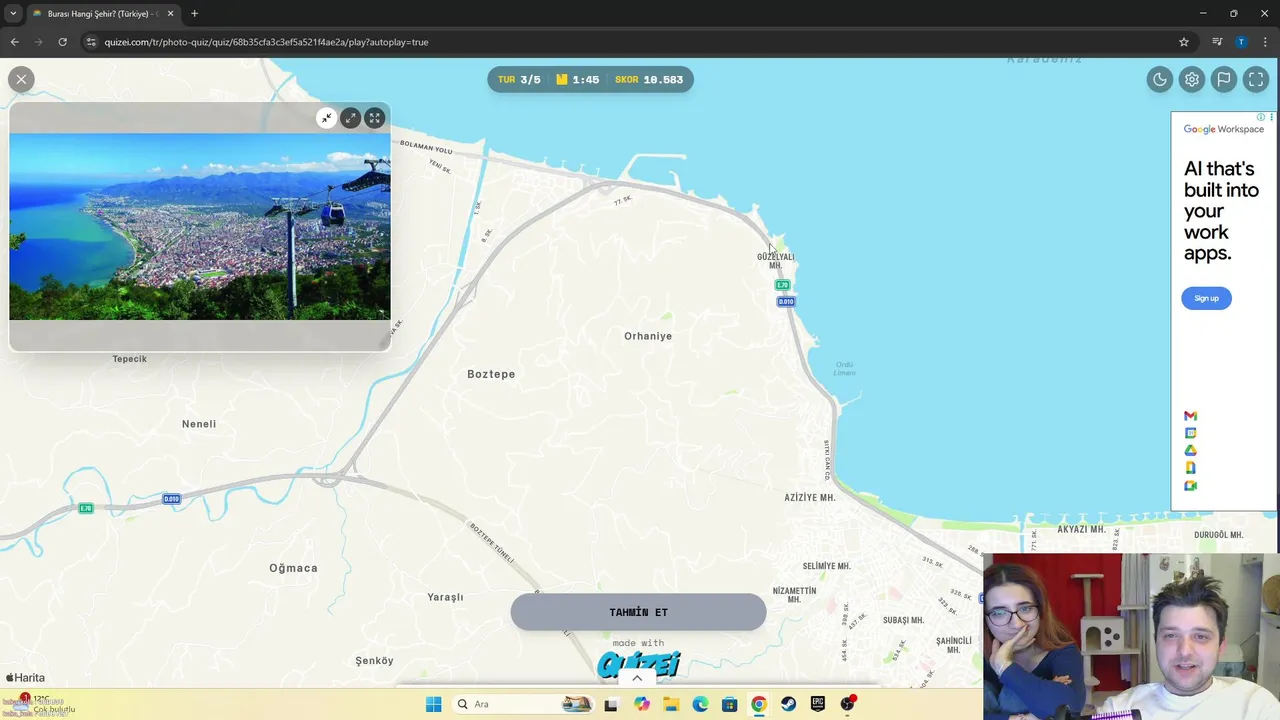Click Sign up in Google Workspace ad

(1206, 298)
